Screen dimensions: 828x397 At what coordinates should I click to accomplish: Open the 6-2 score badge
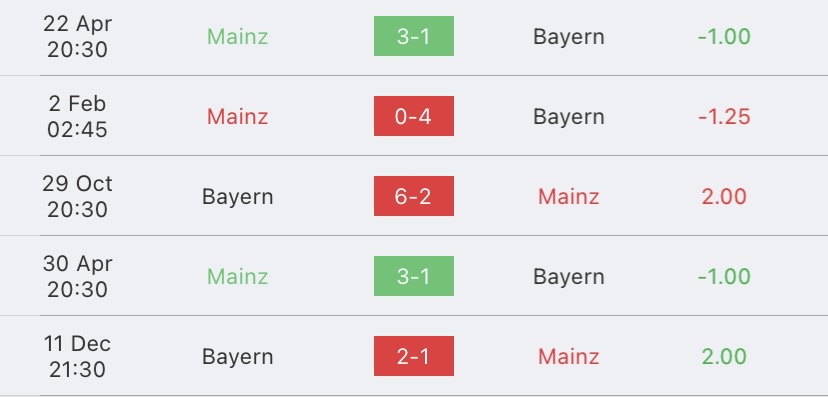413,196
